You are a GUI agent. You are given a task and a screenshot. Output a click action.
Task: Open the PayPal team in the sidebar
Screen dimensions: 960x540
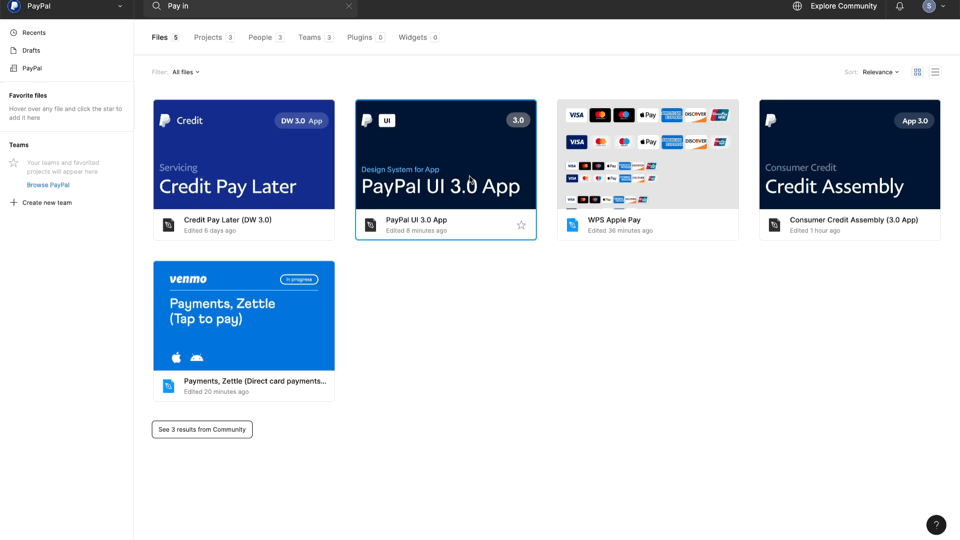point(32,68)
